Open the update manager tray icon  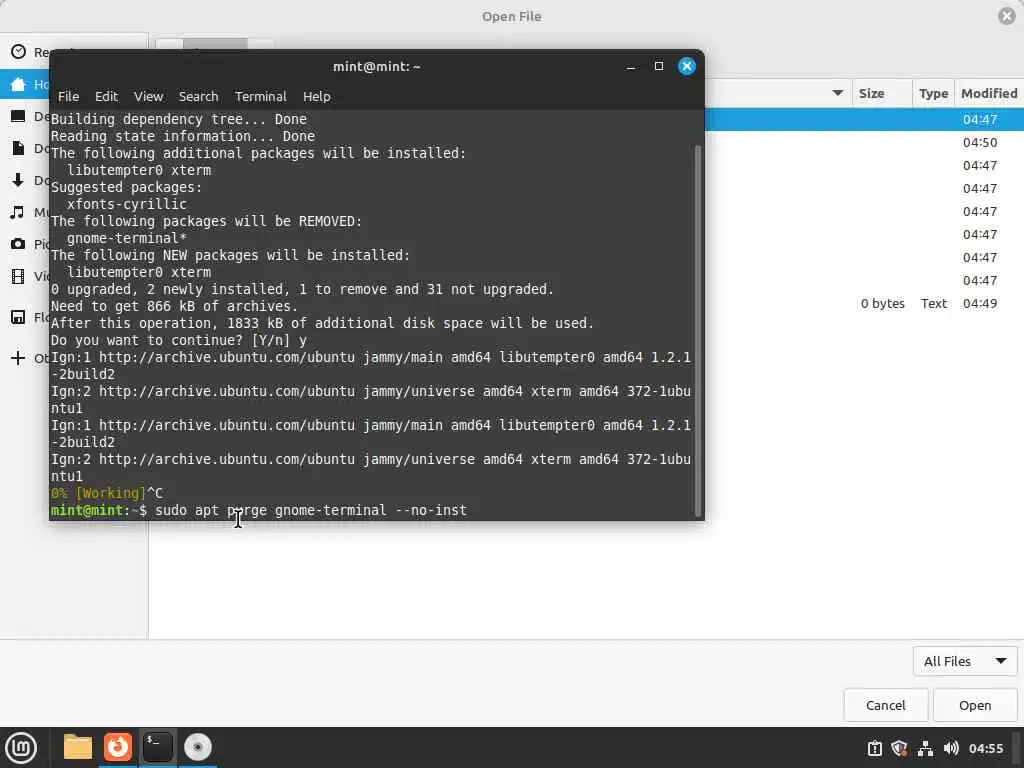(874, 748)
